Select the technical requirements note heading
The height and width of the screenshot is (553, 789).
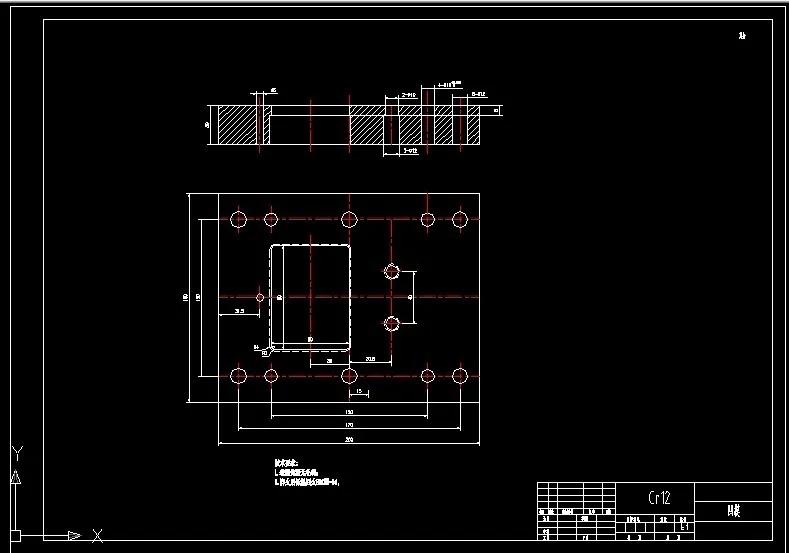(x=286, y=462)
